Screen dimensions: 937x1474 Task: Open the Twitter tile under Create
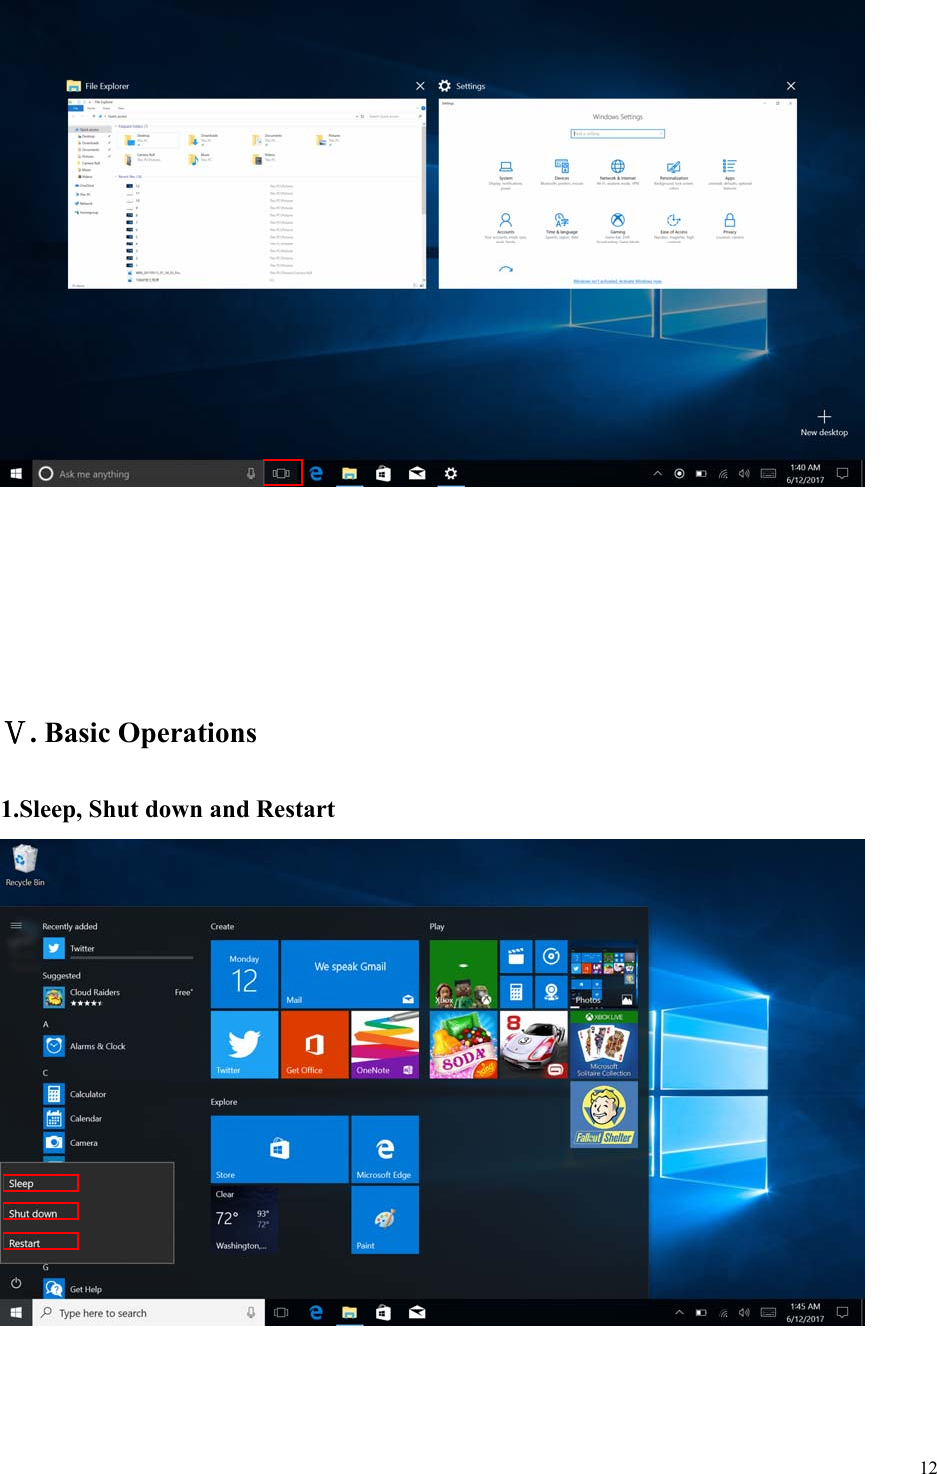(x=245, y=1044)
